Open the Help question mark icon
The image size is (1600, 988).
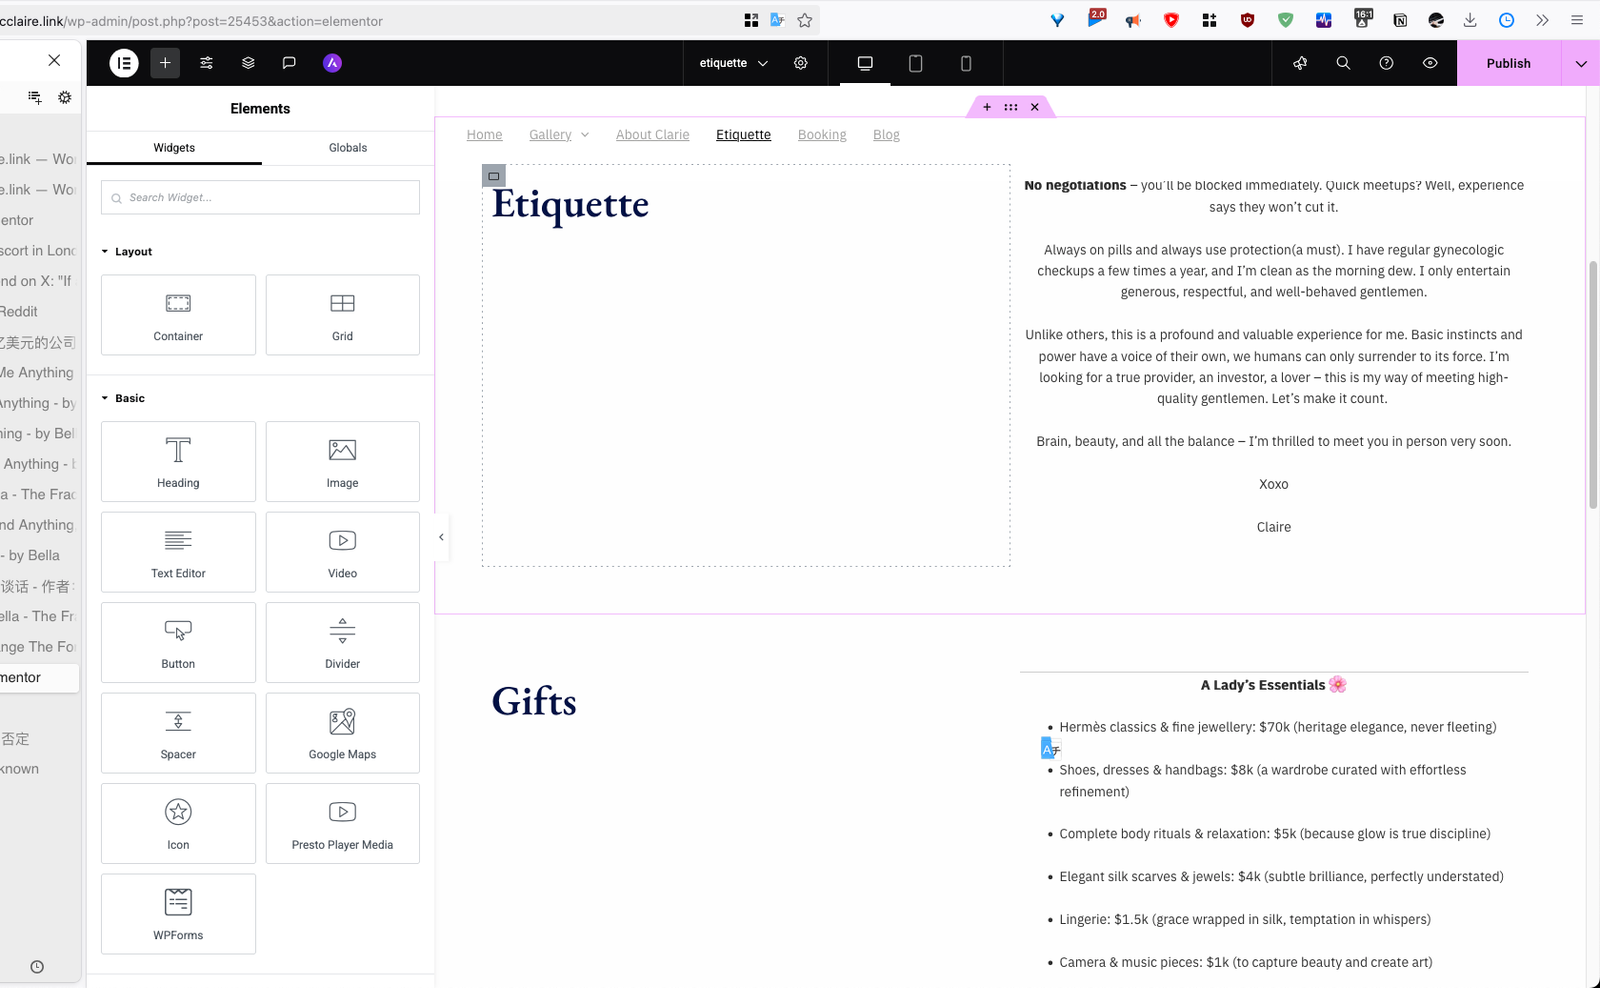1386,63
